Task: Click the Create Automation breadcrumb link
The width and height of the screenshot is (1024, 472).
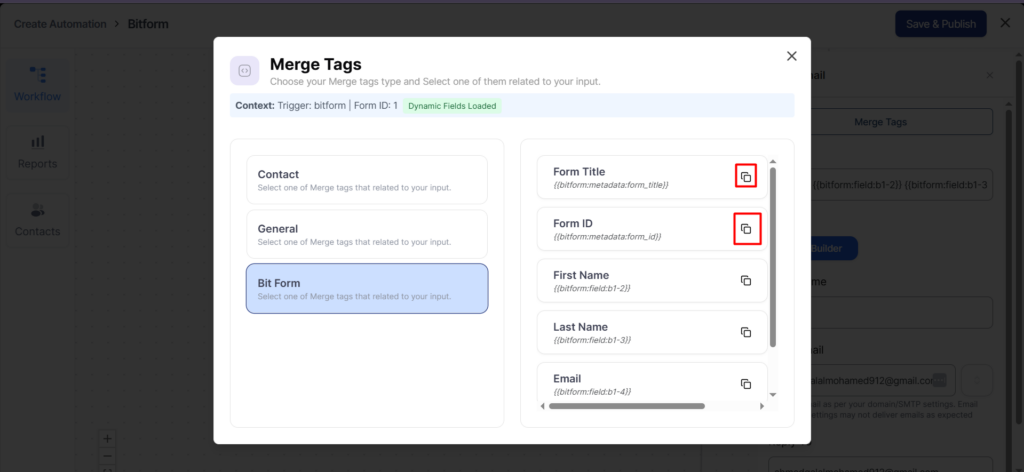Action: 60,23
